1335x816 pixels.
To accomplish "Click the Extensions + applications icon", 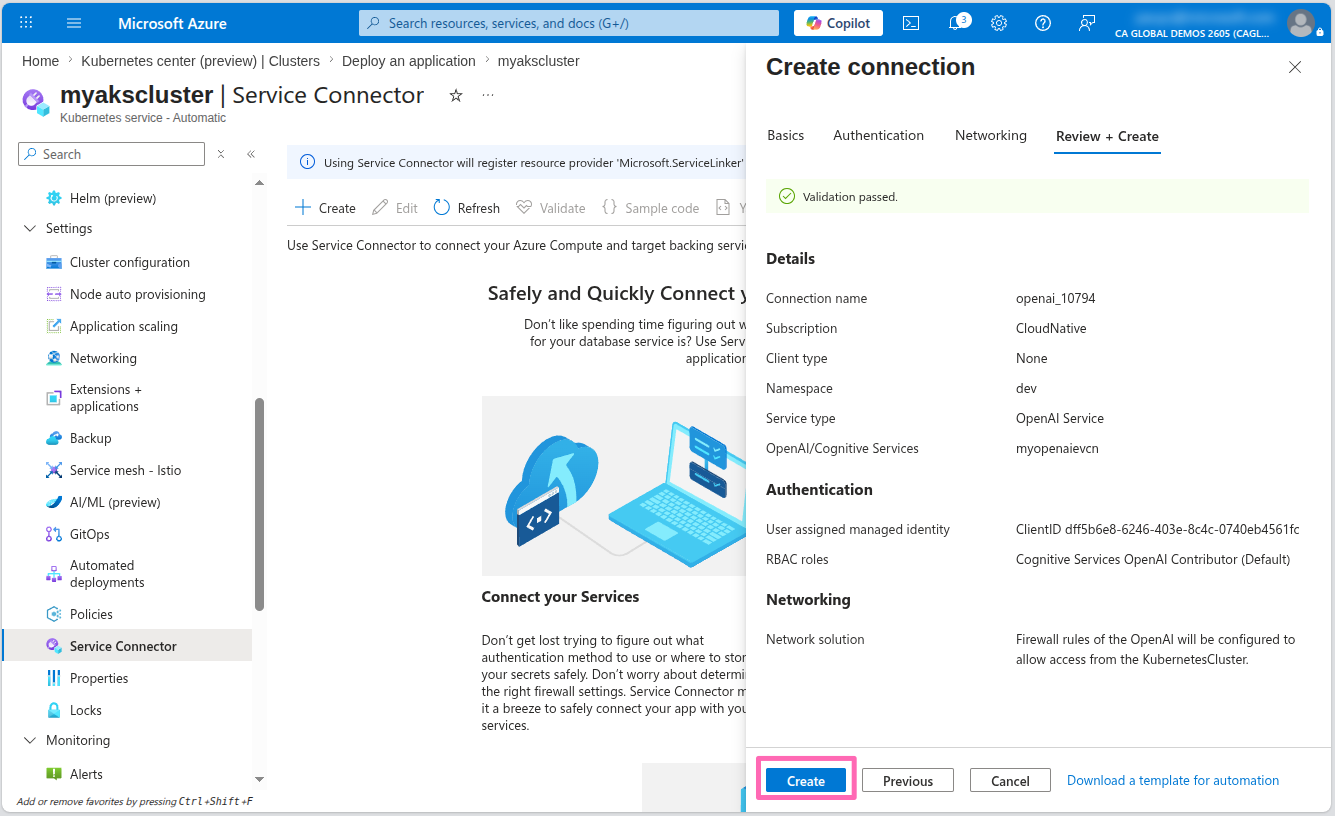I will tap(54, 398).
